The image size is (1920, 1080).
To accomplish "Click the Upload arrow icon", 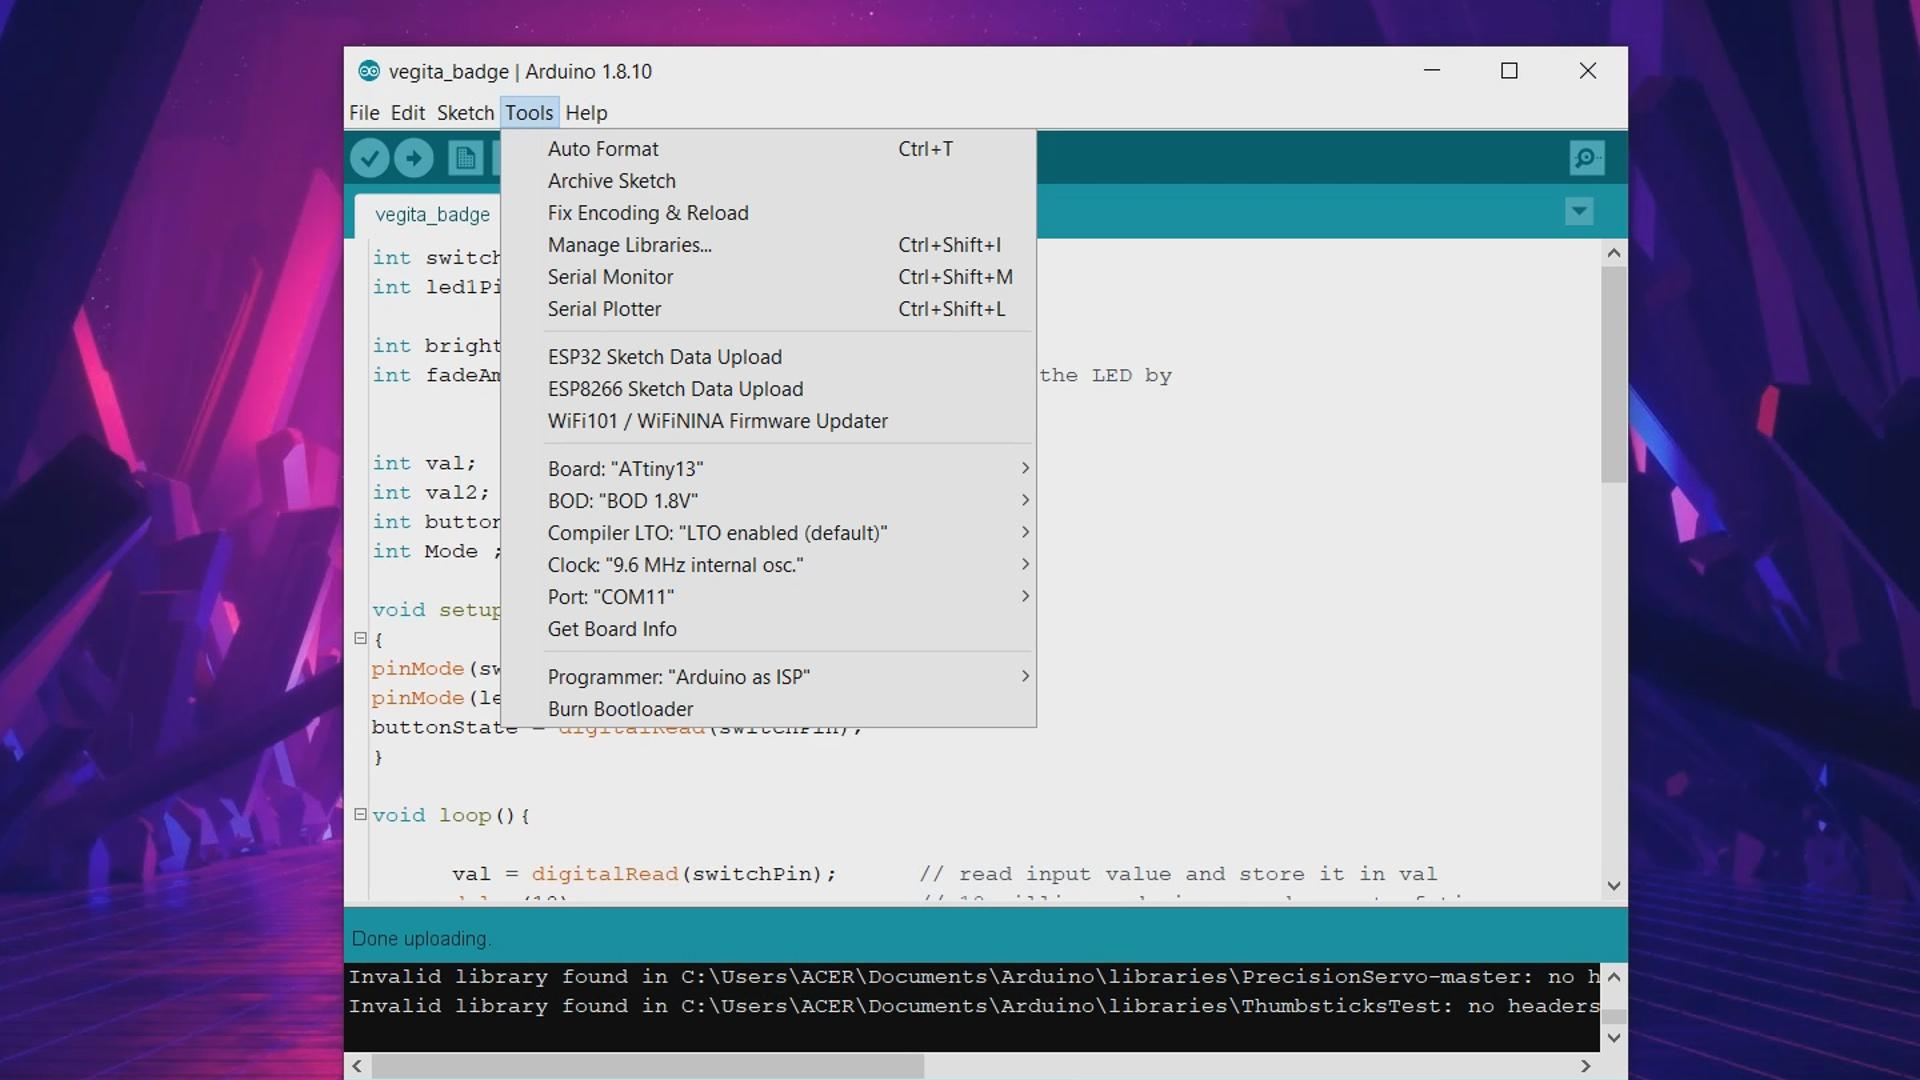I will click(414, 158).
